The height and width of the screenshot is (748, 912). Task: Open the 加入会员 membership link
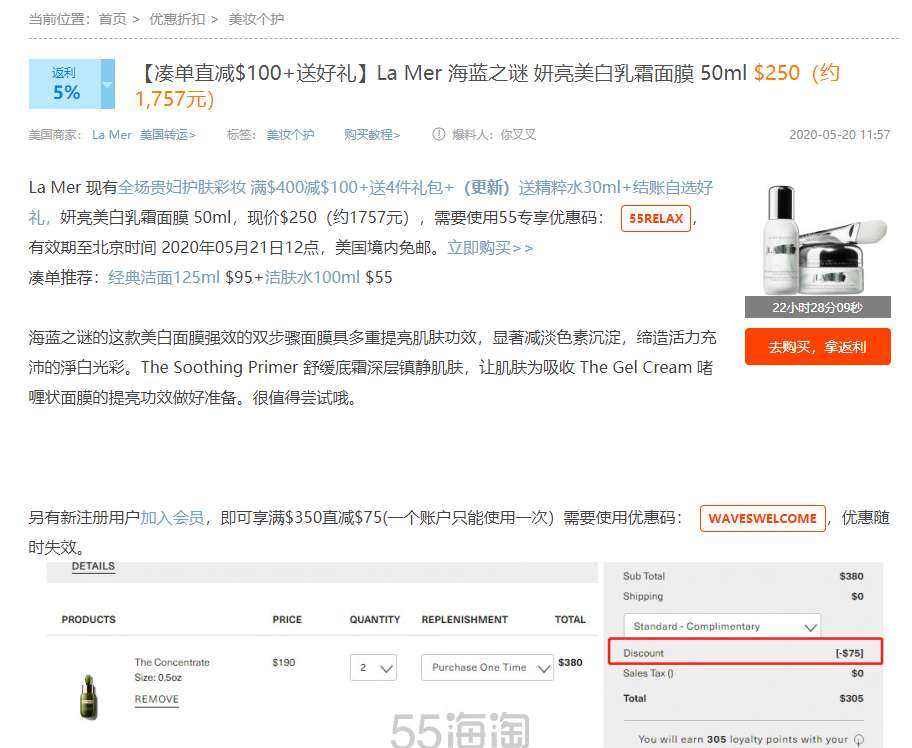click(x=172, y=517)
